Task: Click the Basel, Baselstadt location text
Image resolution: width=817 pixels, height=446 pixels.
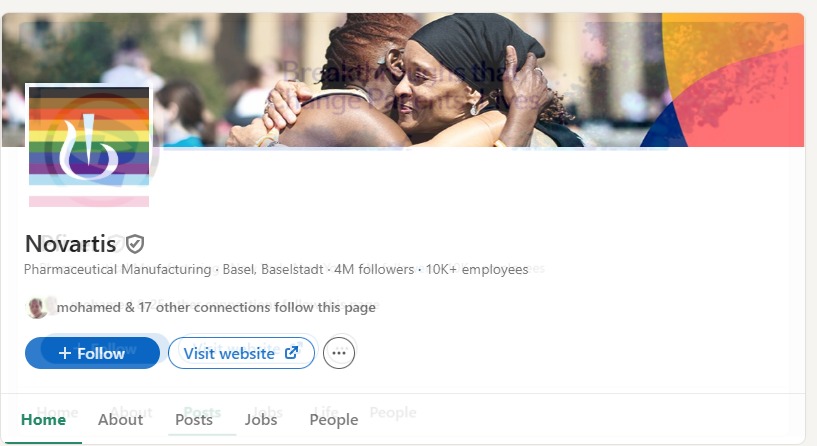Action: tap(273, 269)
